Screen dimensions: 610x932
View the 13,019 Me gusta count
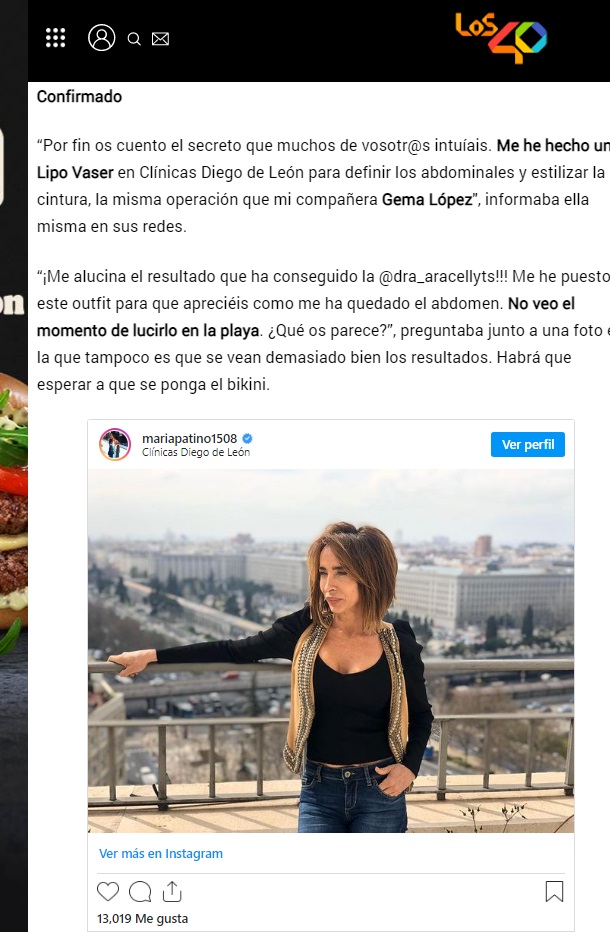(143, 918)
